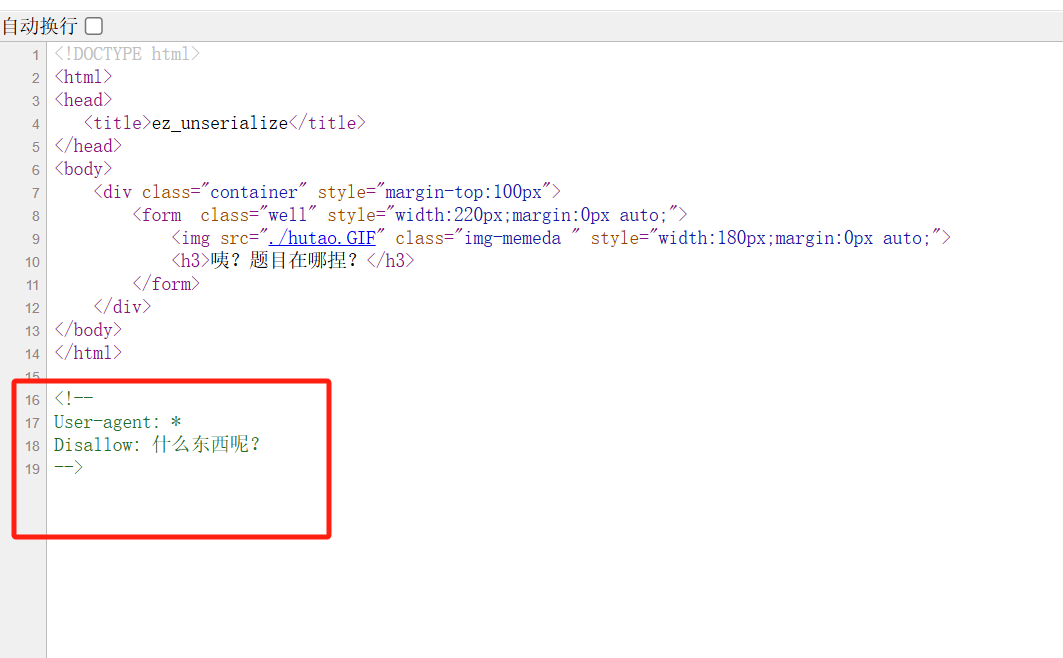Click the "container" class attribute value
The width and height of the screenshot is (1063, 658).
point(254,192)
